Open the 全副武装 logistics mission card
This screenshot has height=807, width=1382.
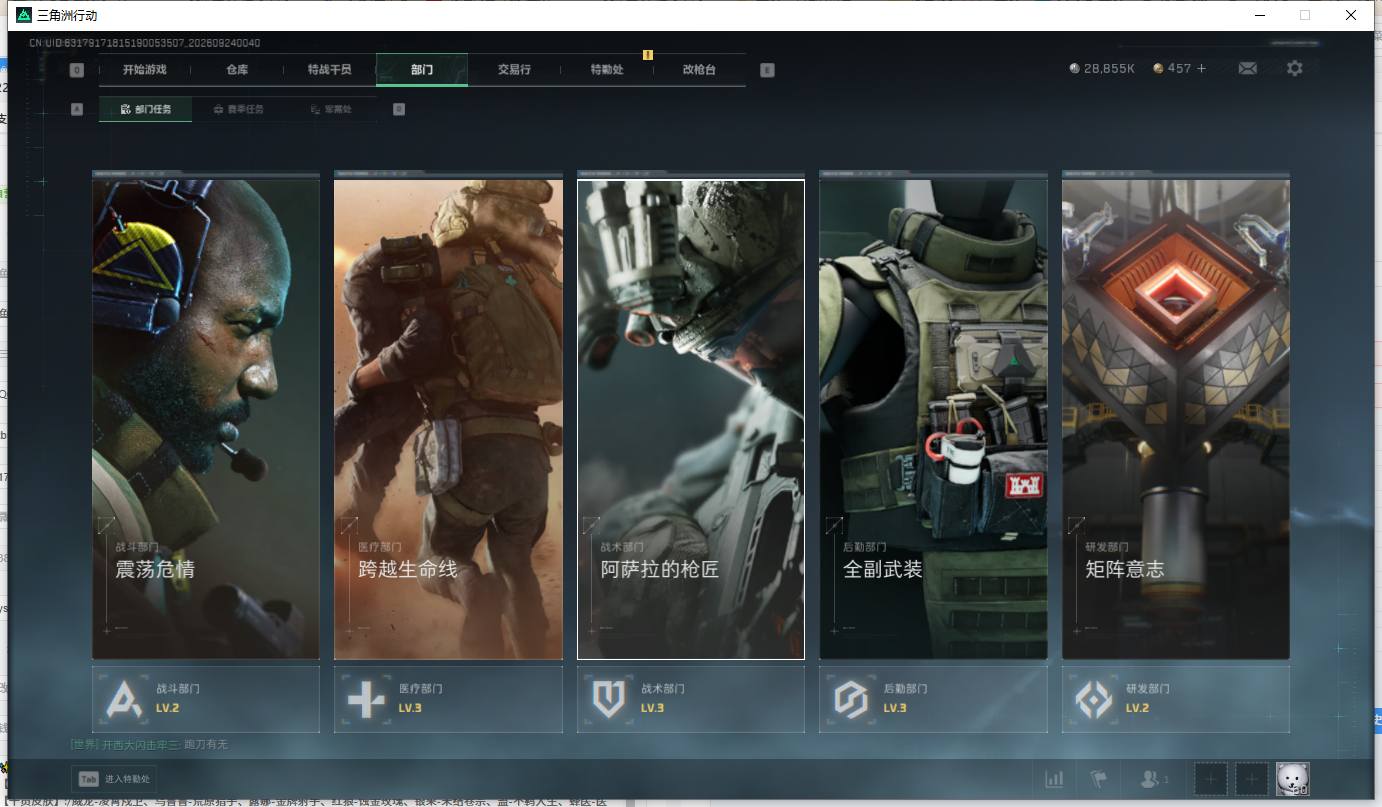click(x=933, y=419)
